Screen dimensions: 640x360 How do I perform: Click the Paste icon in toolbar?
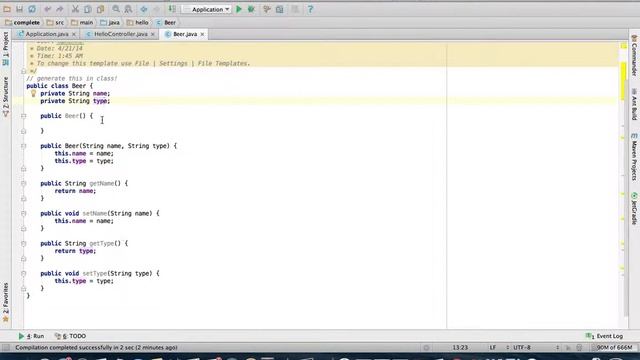click(100, 9)
